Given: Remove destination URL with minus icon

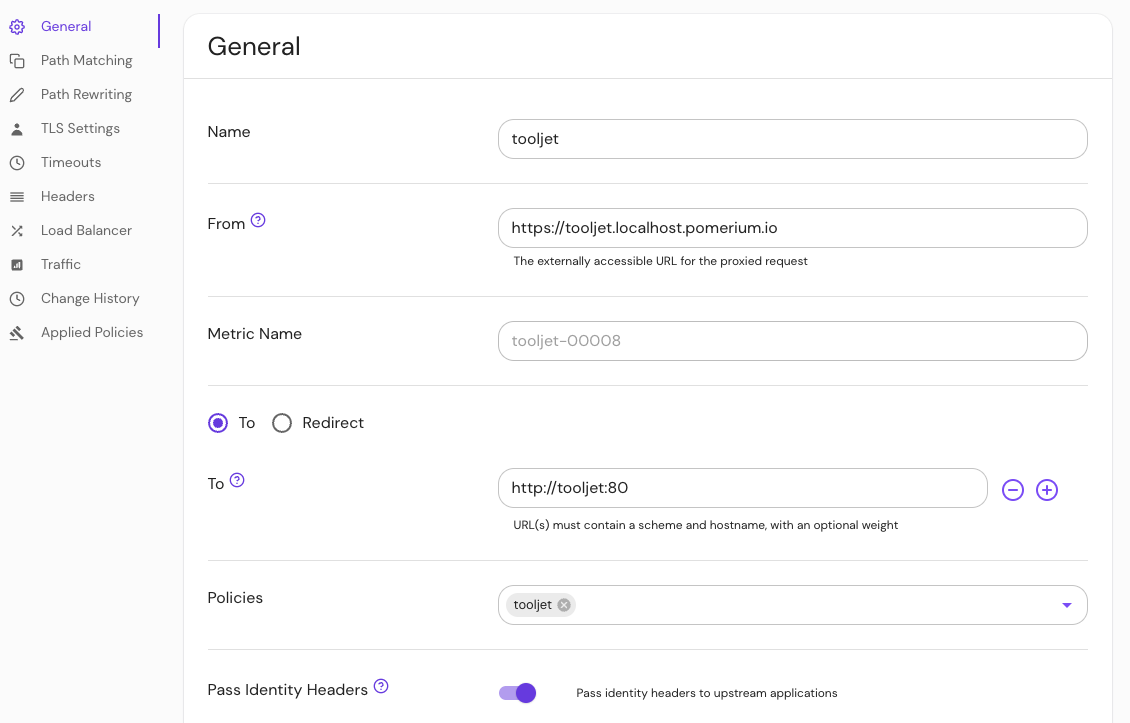Looking at the screenshot, I should click(1013, 490).
